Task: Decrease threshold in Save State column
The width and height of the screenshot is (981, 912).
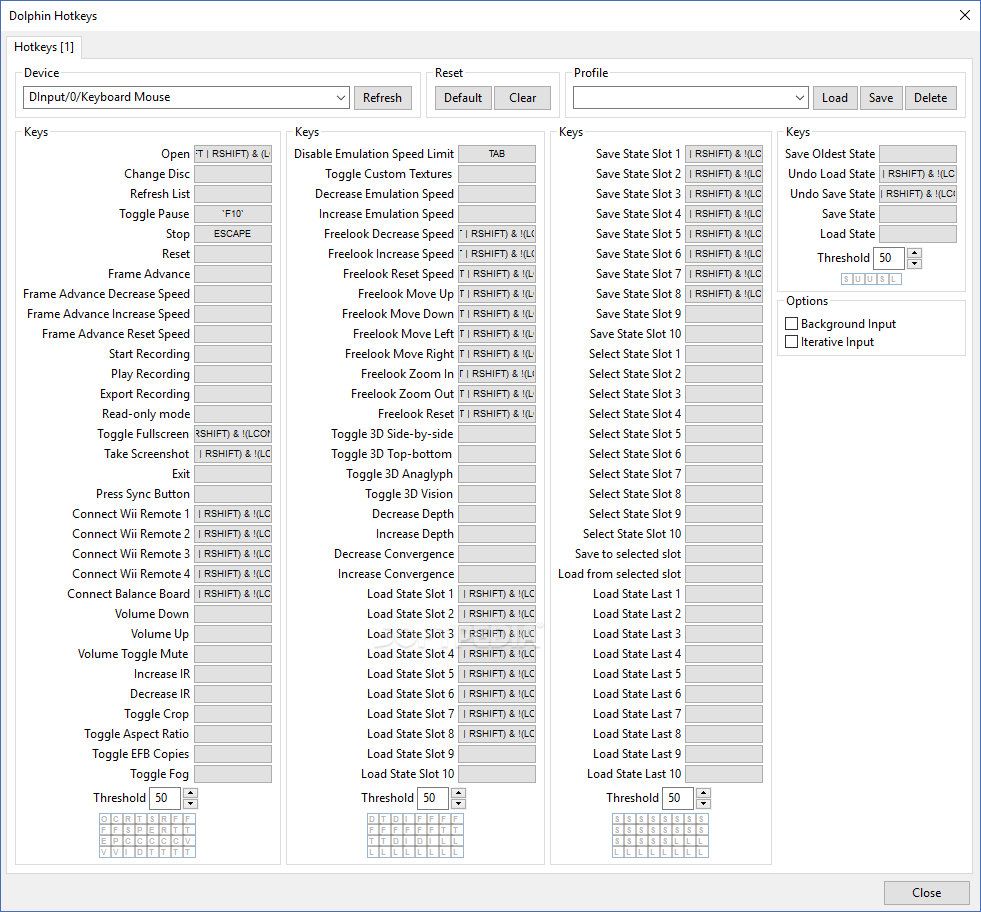Action: (x=704, y=803)
